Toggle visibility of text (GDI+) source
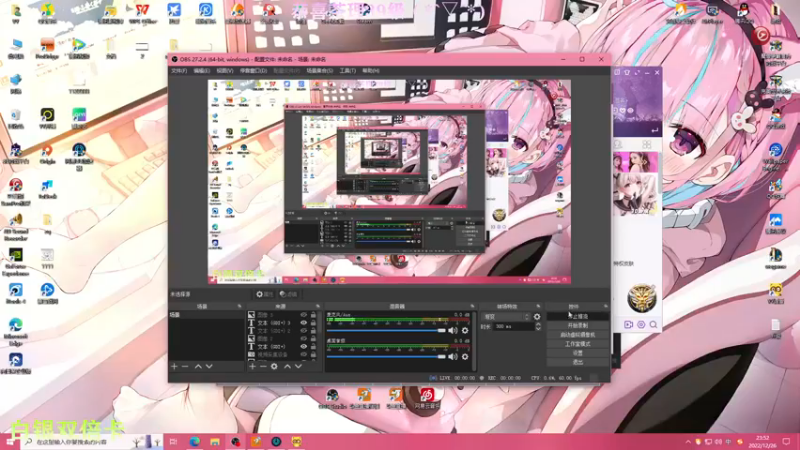The width and height of the screenshot is (800, 450). pyautogui.click(x=304, y=346)
